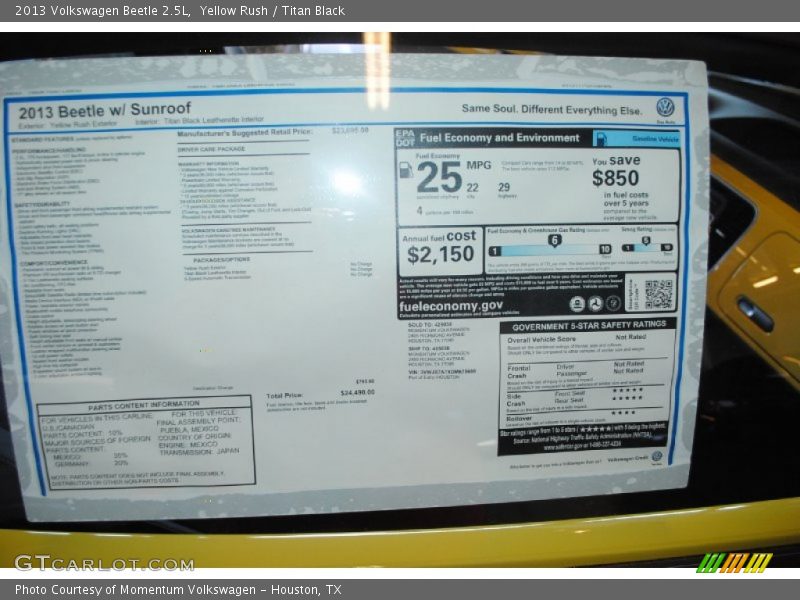Screen dimensions: 800x600
Task: Click the first agency seal beside fueleconomy.gov
Action: click(x=577, y=304)
